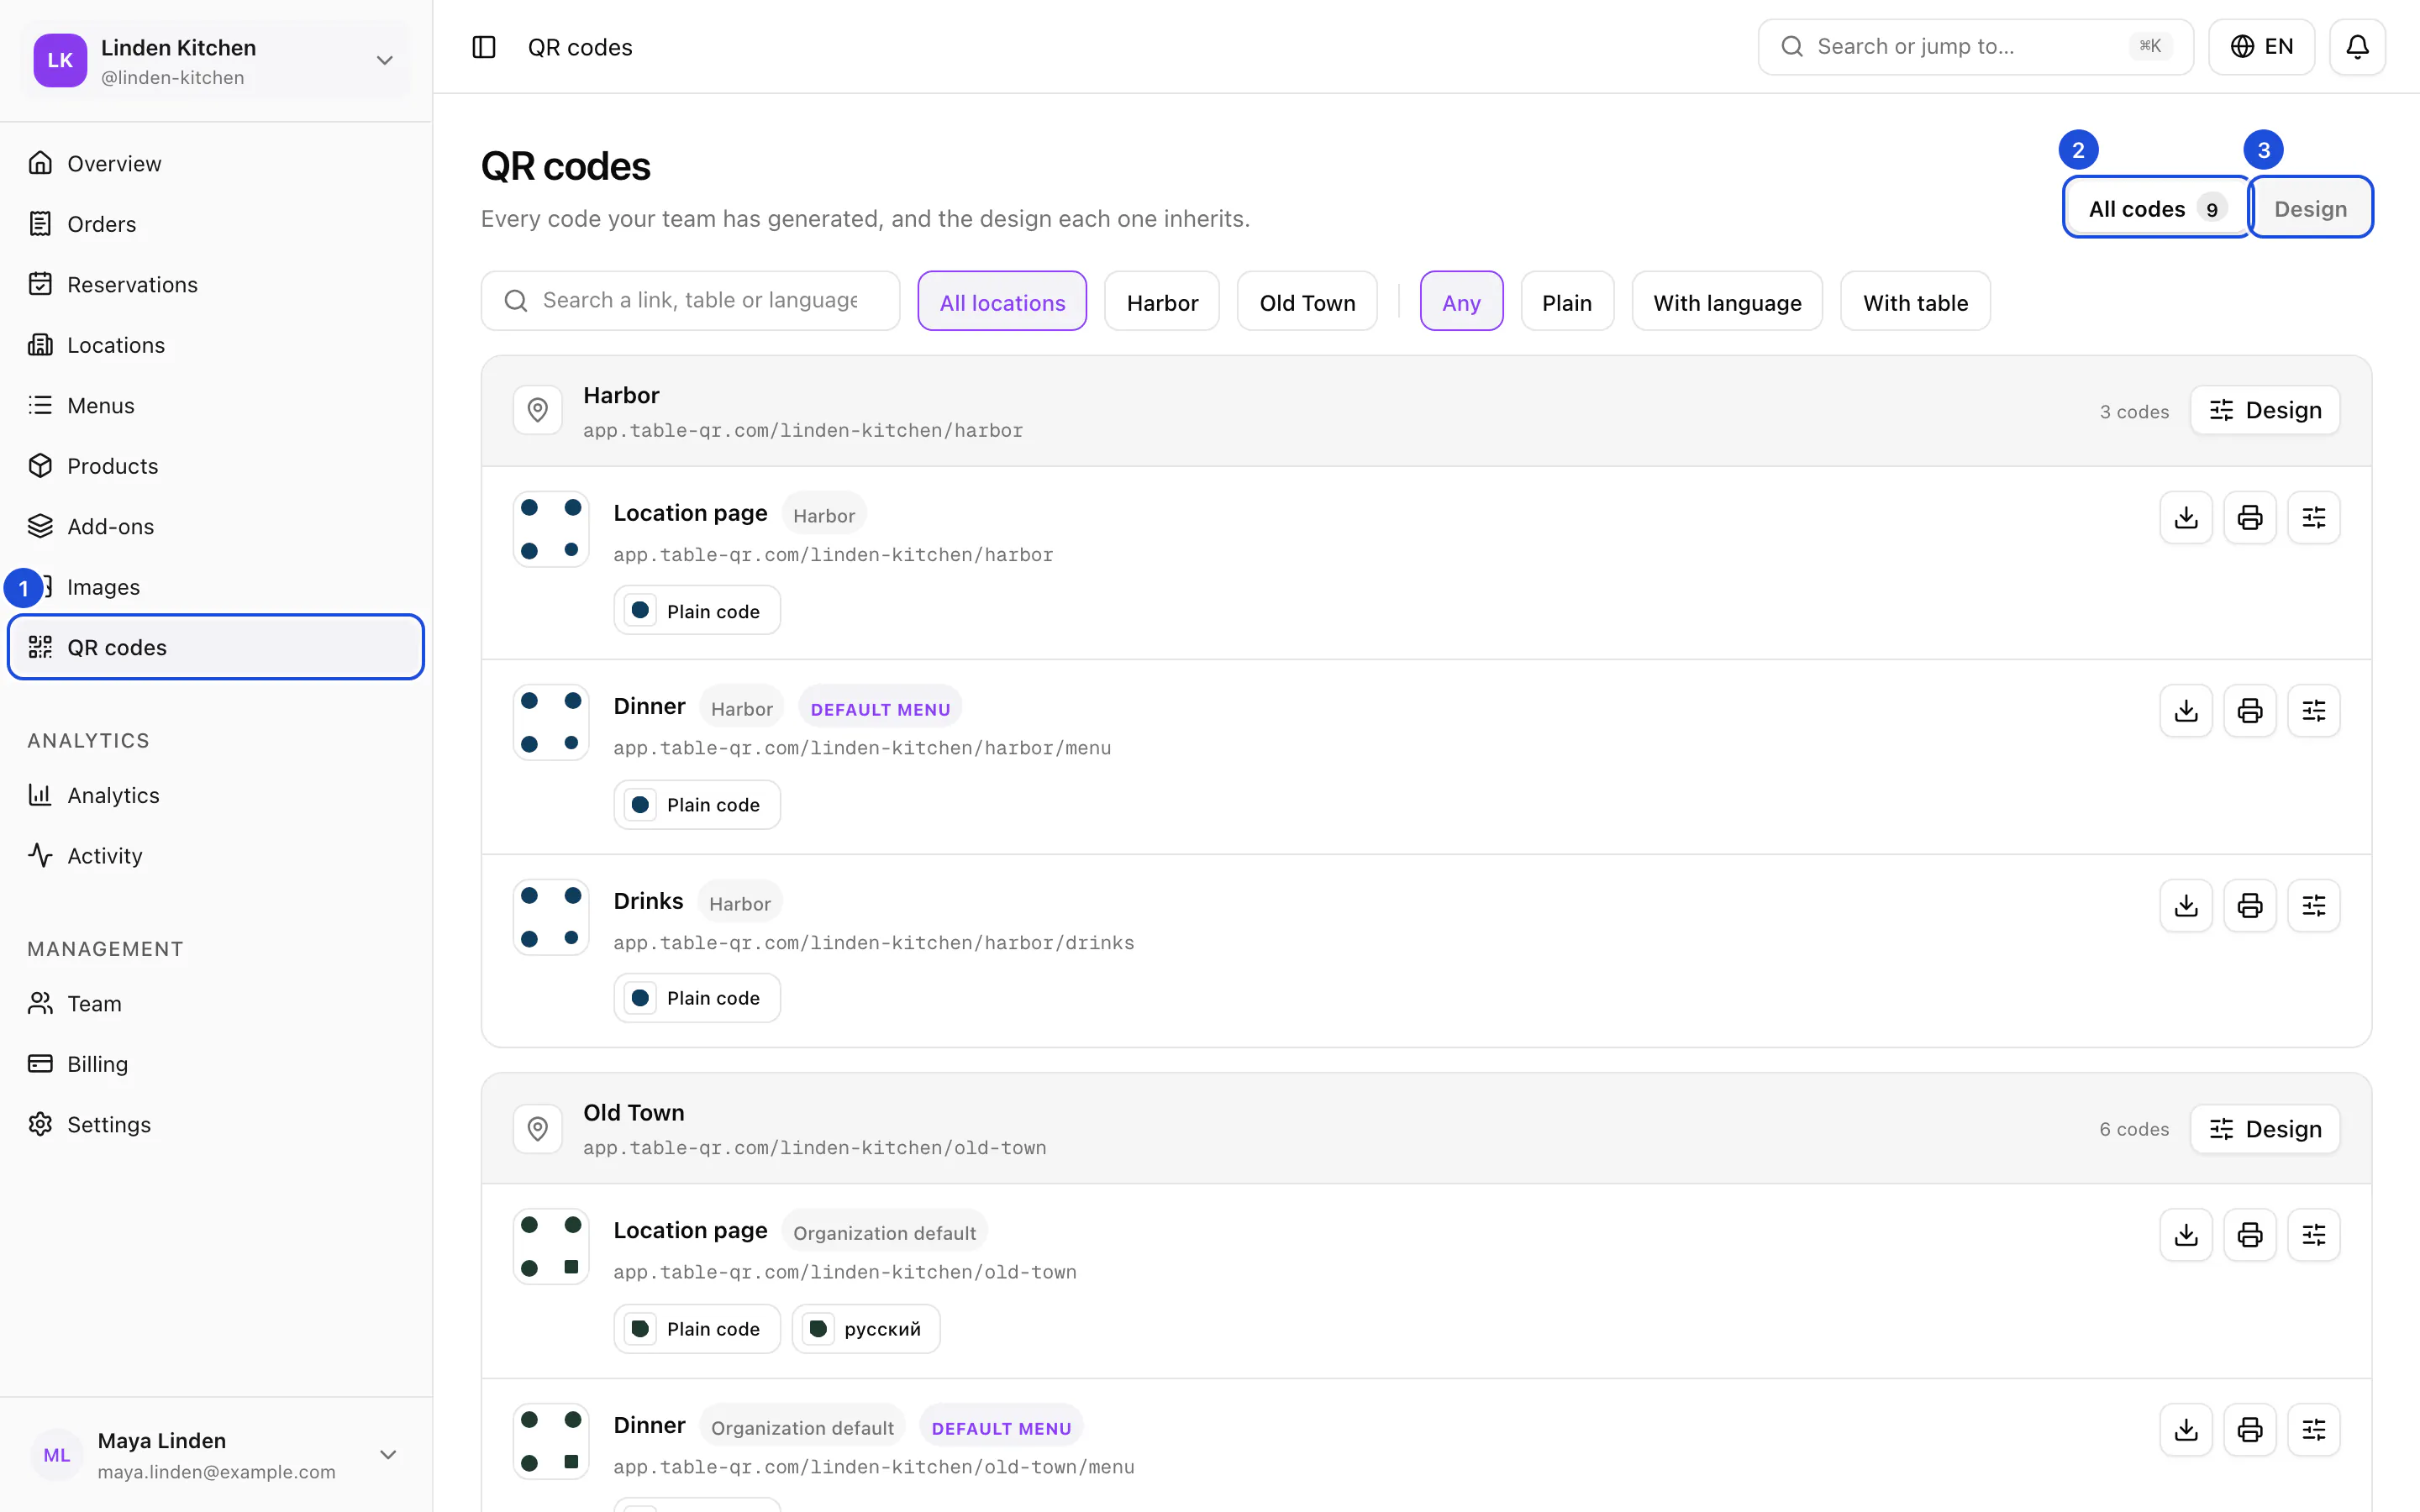Open design settings for Harbor Location page
Screen dimensions: 2420x1512
(2314, 517)
